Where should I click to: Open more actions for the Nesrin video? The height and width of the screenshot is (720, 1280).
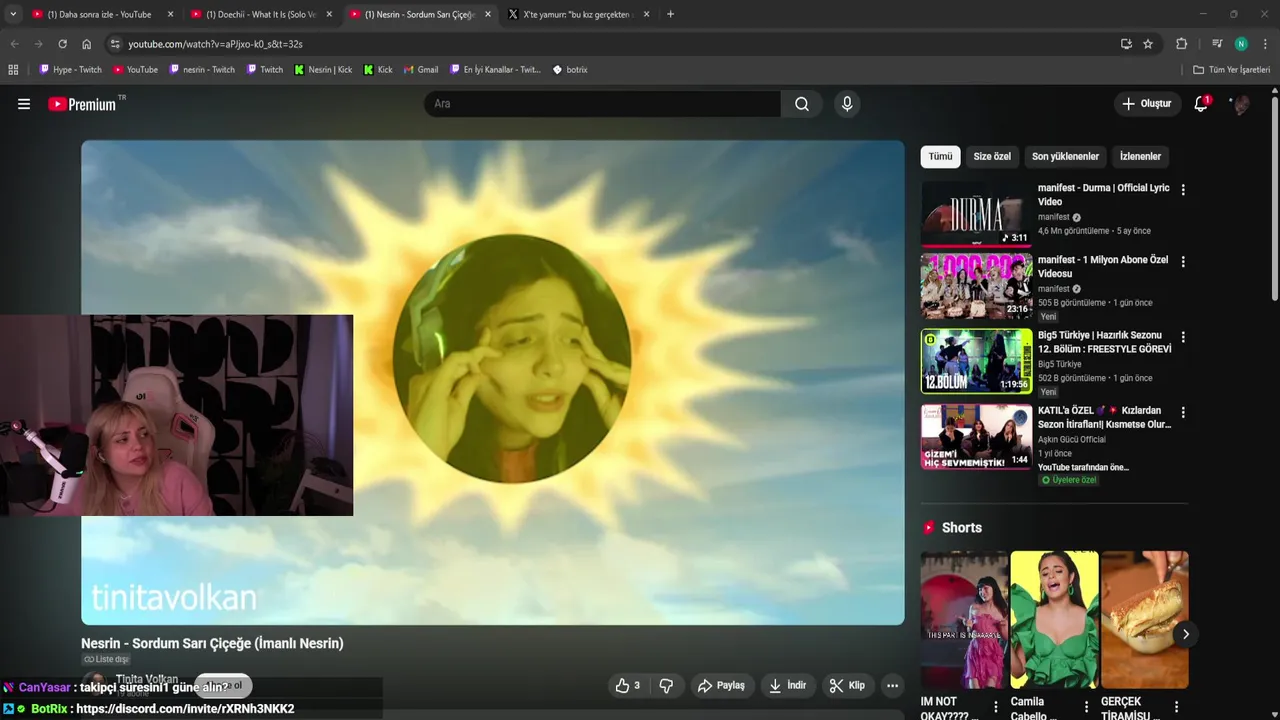892,685
